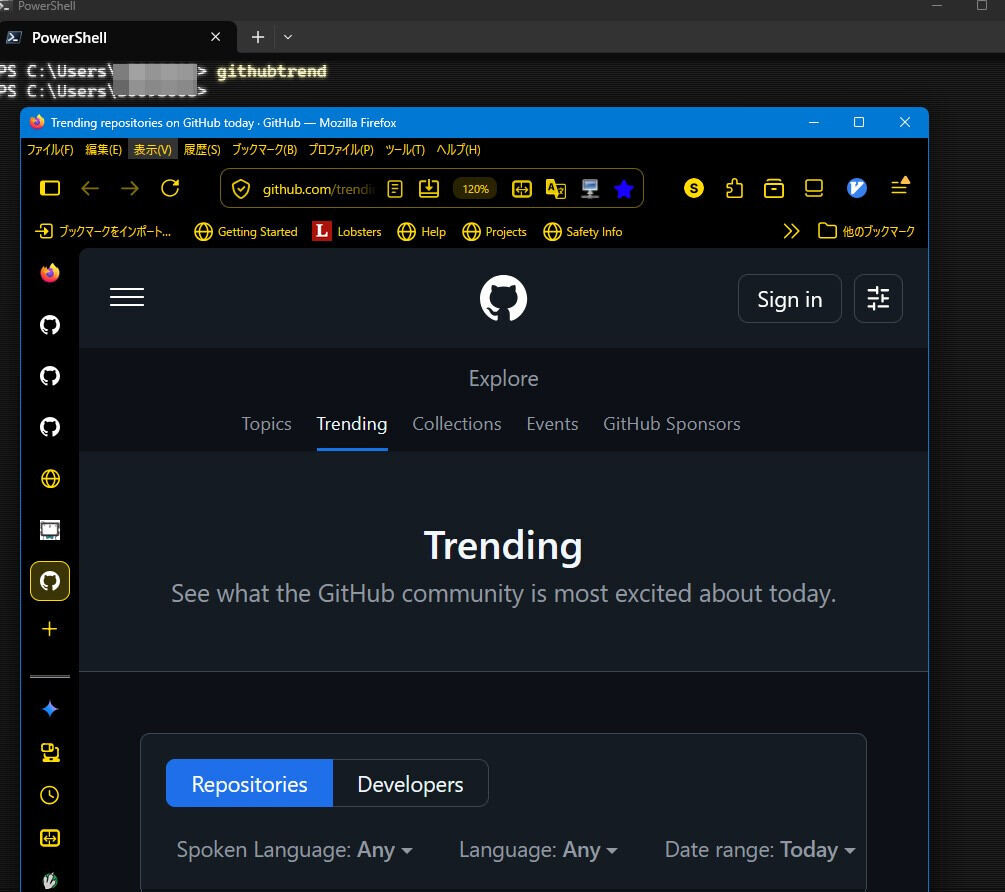Click the blue V extension icon
The width and height of the screenshot is (1005, 892).
(x=857, y=188)
